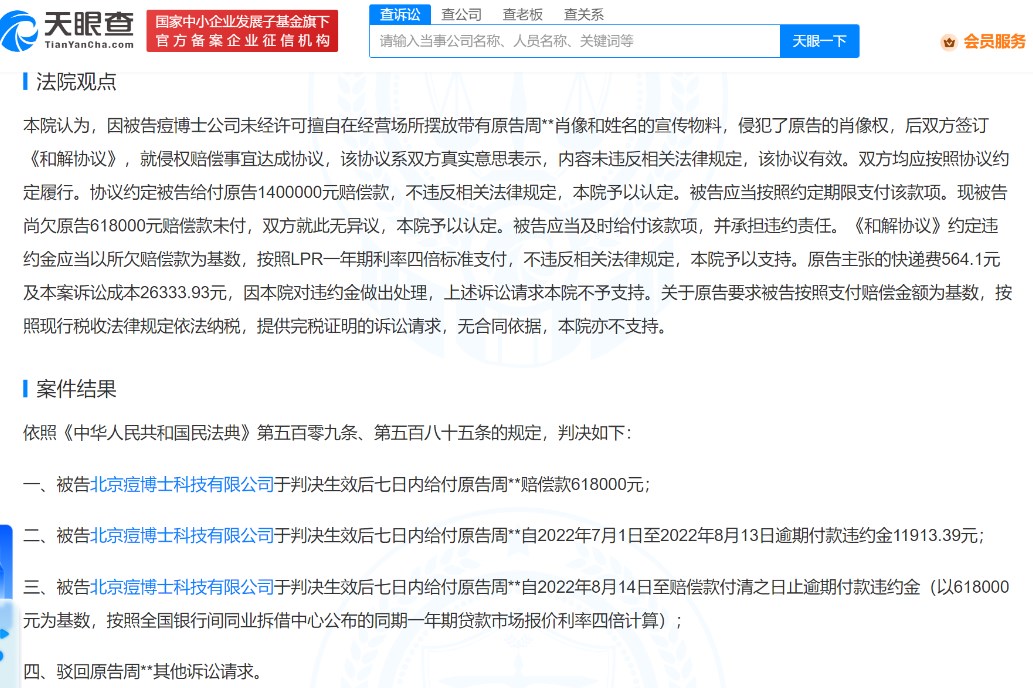Select the 查诉讼 search tab
Image resolution: width=1033 pixels, height=688 pixels.
click(x=400, y=14)
